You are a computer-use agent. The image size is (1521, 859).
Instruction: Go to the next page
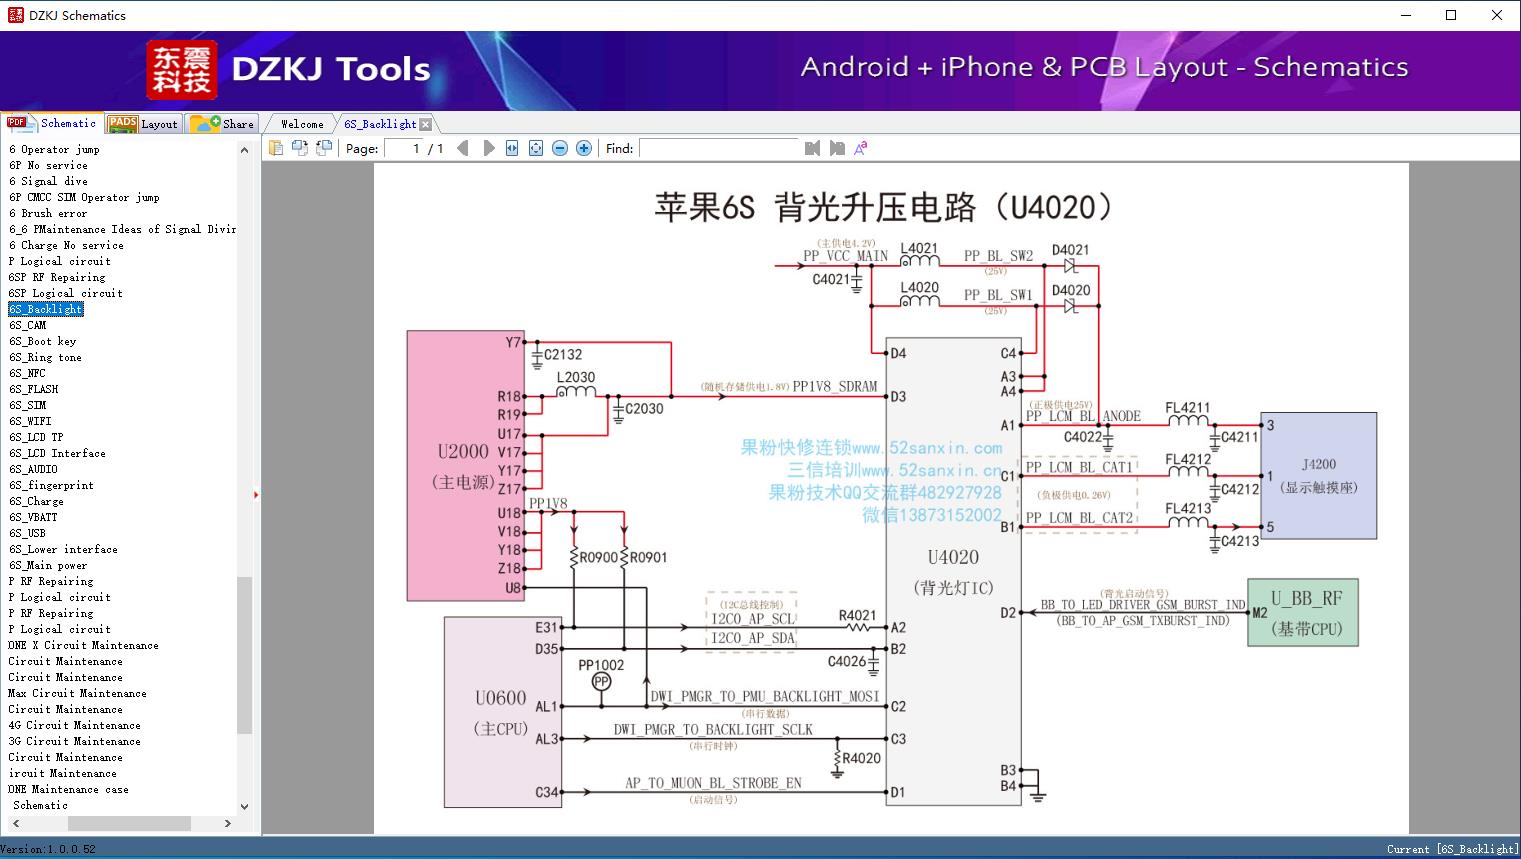coord(488,148)
